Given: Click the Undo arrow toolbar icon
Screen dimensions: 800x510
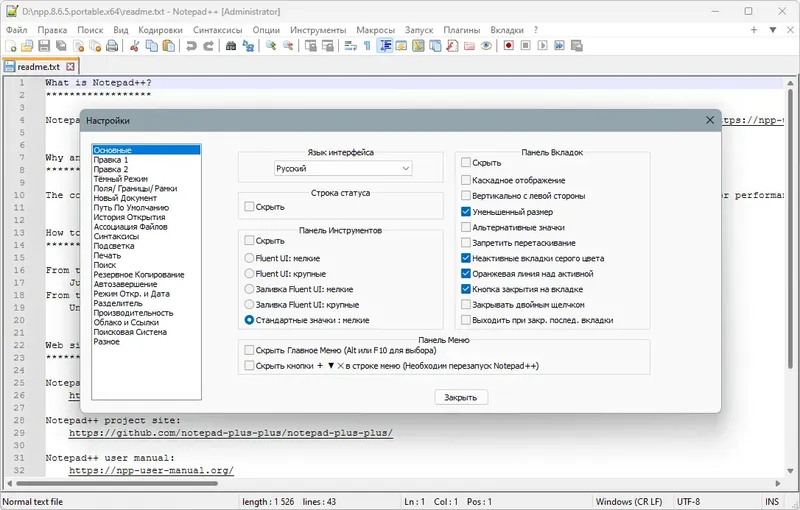Looking at the screenshot, I should coord(191,46).
